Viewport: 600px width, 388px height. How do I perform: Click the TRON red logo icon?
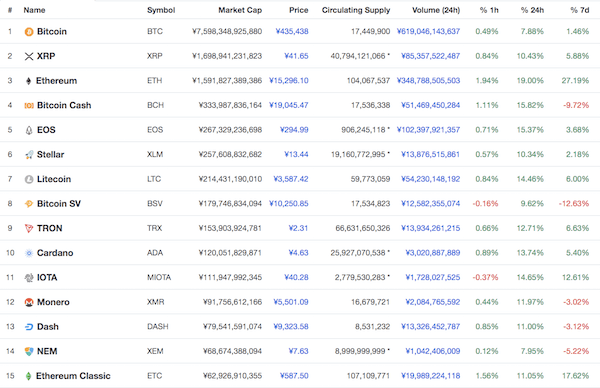click(29, 228)
